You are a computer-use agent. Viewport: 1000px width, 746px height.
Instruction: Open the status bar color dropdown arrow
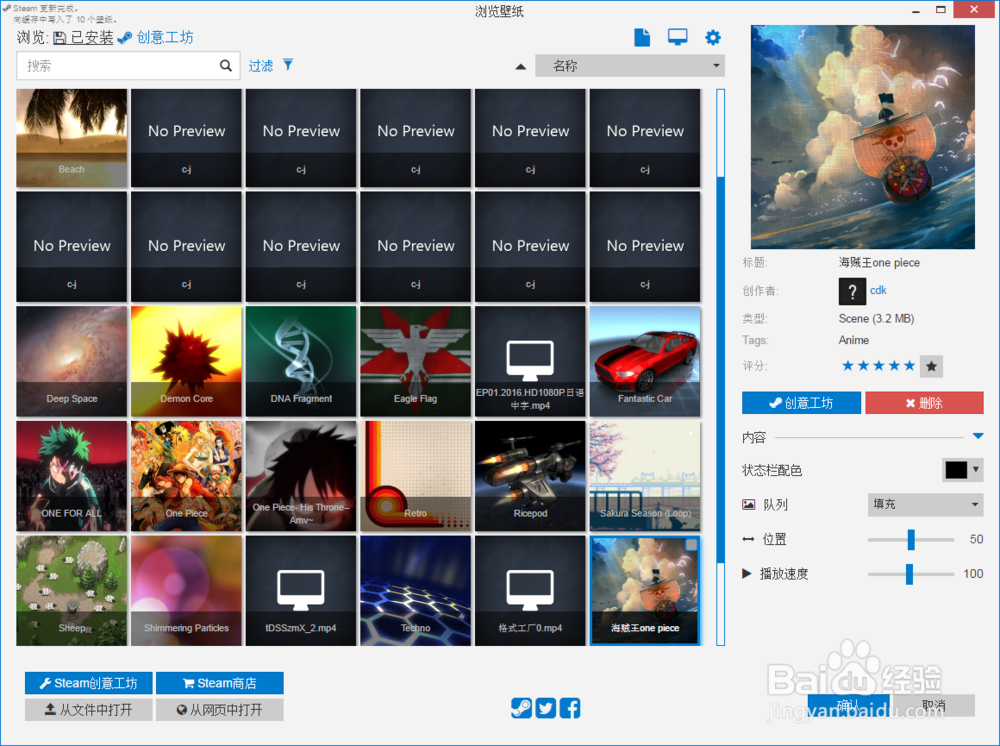[976, 470]
